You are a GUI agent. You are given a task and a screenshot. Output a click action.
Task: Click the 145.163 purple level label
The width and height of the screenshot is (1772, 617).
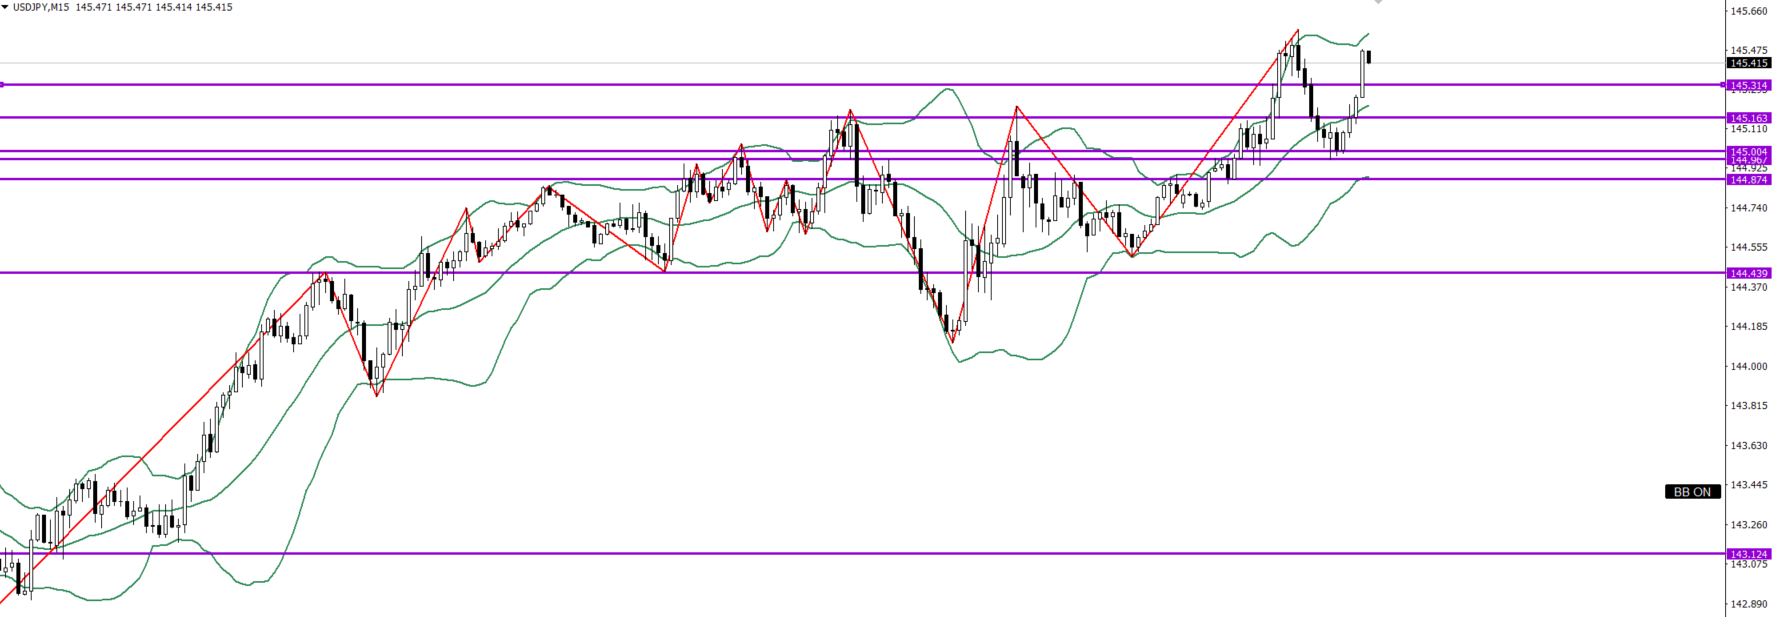[x=1749, y=118]
